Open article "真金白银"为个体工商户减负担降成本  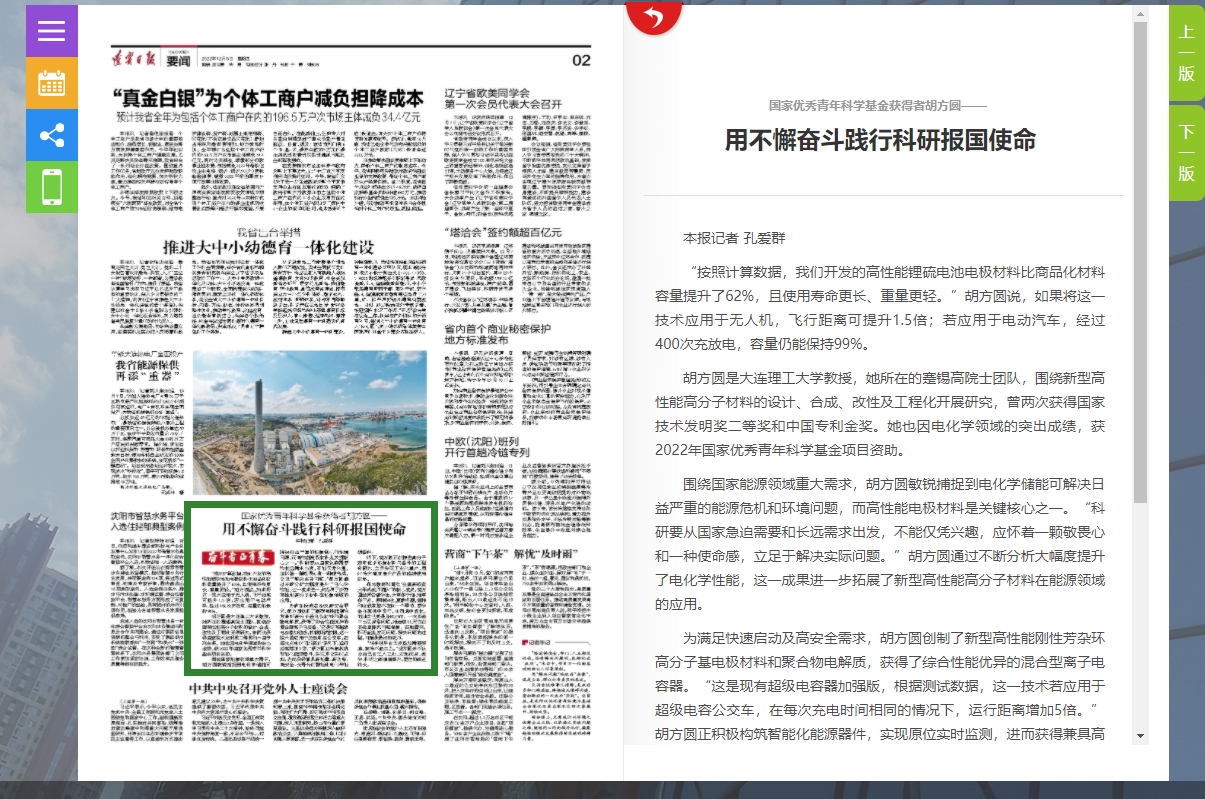[x=269, y=98]
